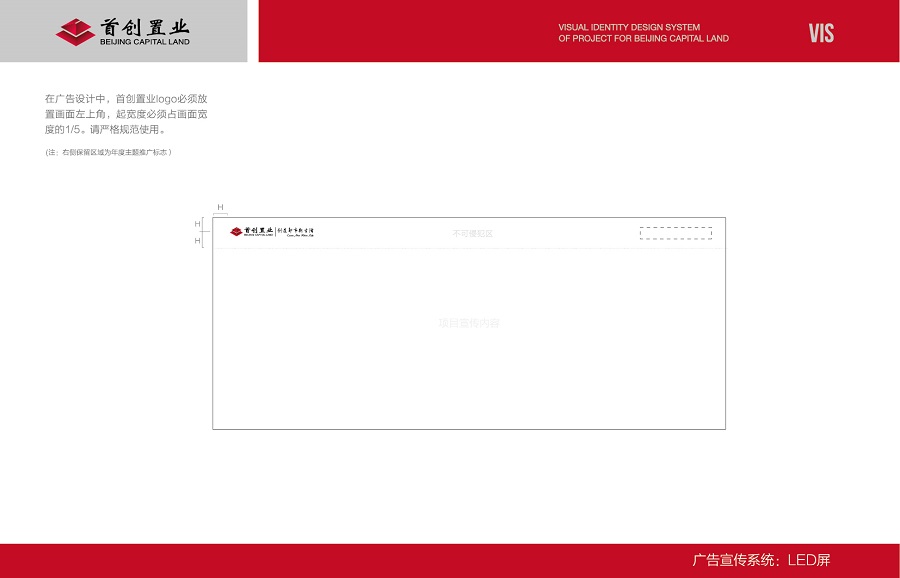Click the red Beijing Capital Land logo emblem
The image size is (900, 578).
pos(75,32)
